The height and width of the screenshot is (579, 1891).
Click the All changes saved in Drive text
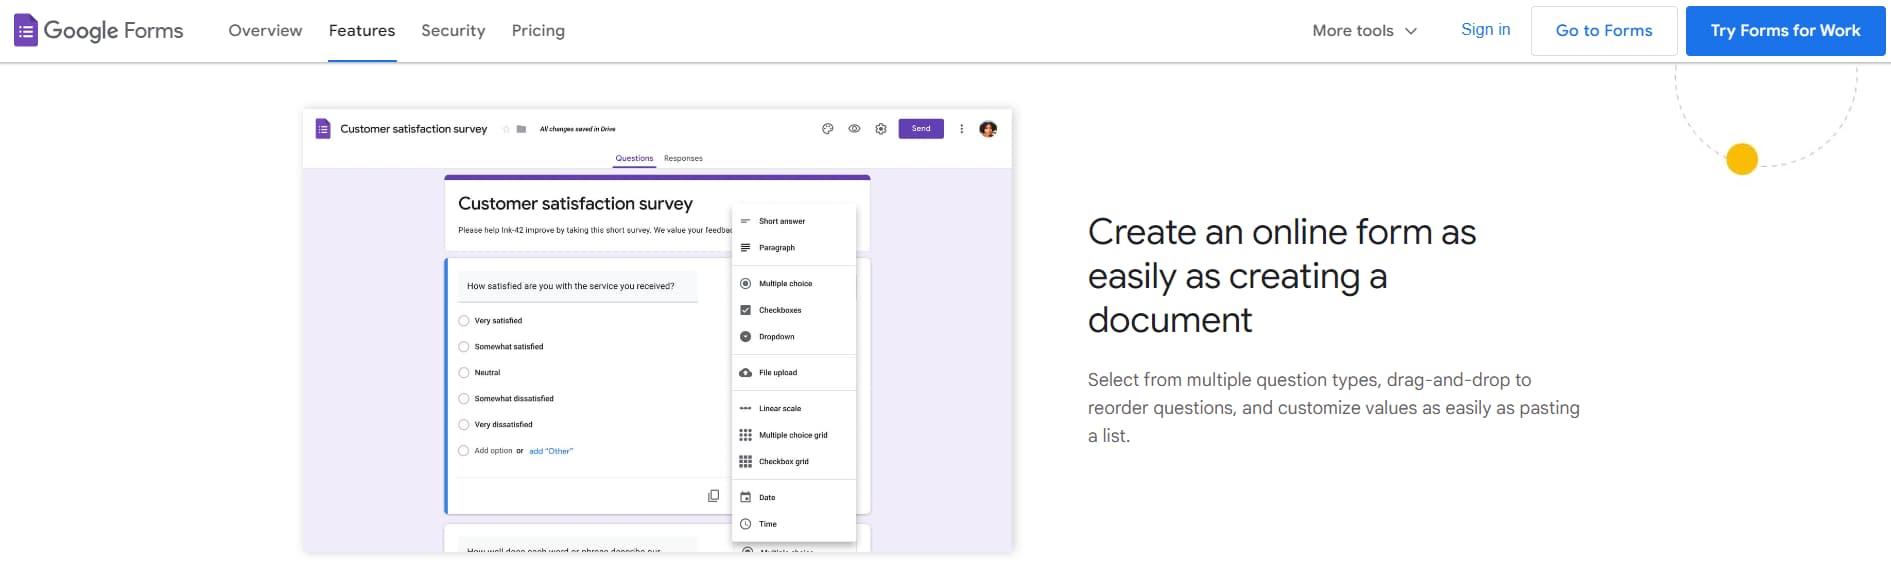click(x=578, y=129)
